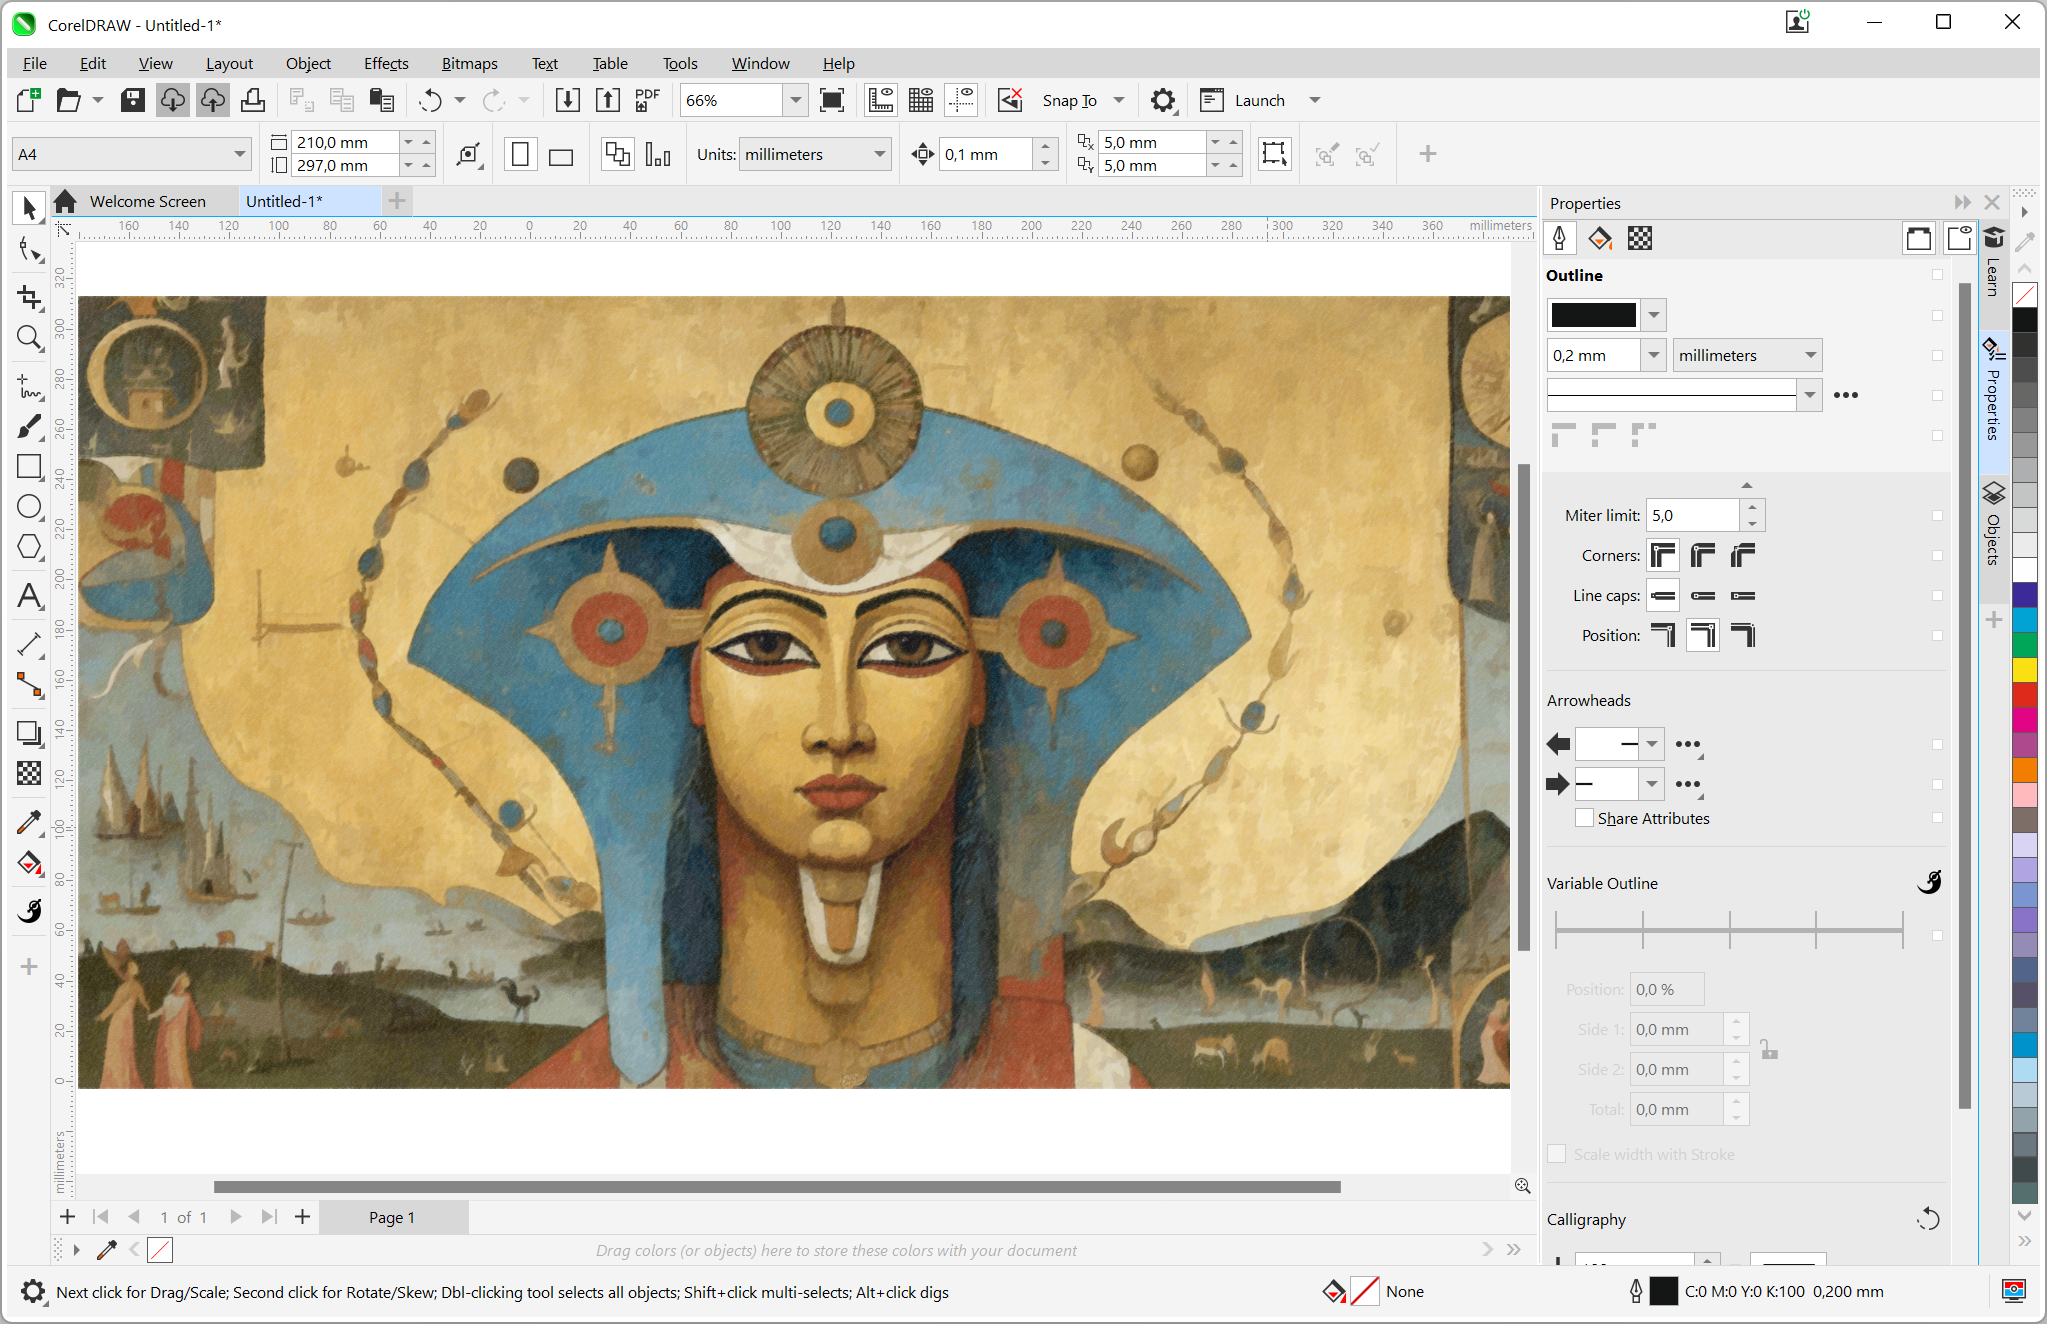The width and height of the screenshot is (2047, 1324).
Task: Click the Launch button
Action: pos(1258,100)
